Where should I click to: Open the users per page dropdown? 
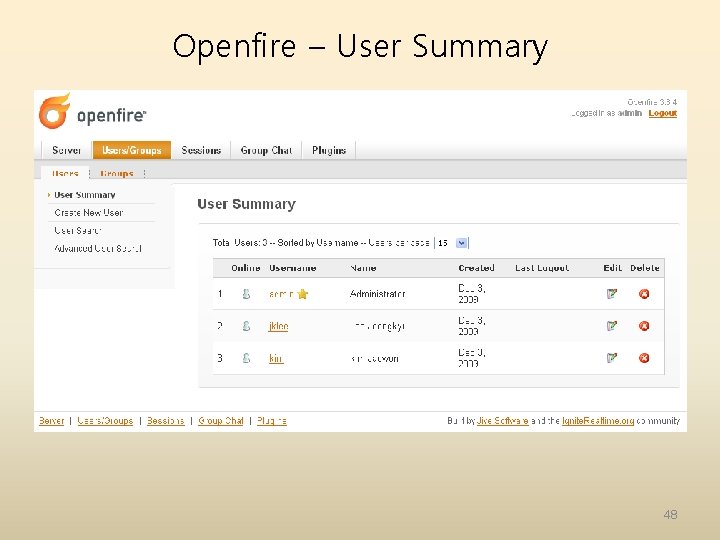(451, 243)
